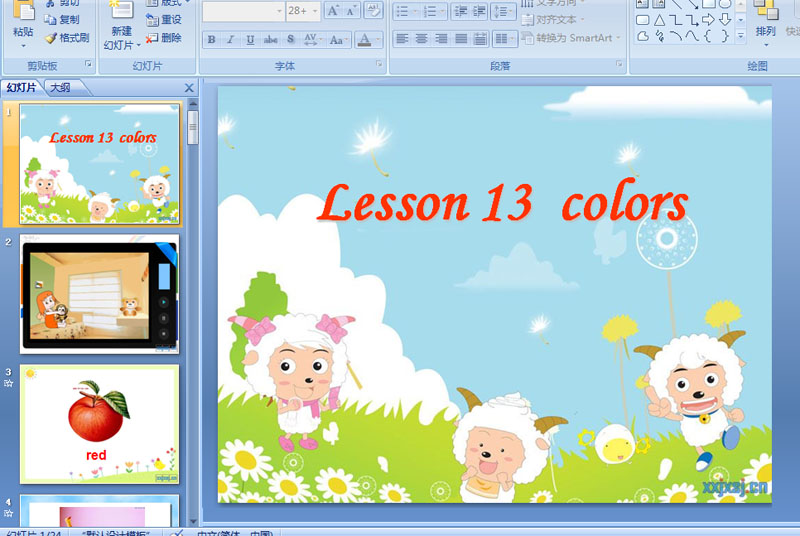Viewport: 800px width, 536px height.
Task: Select the down block arrow shape
Action: tap(725, 20)
